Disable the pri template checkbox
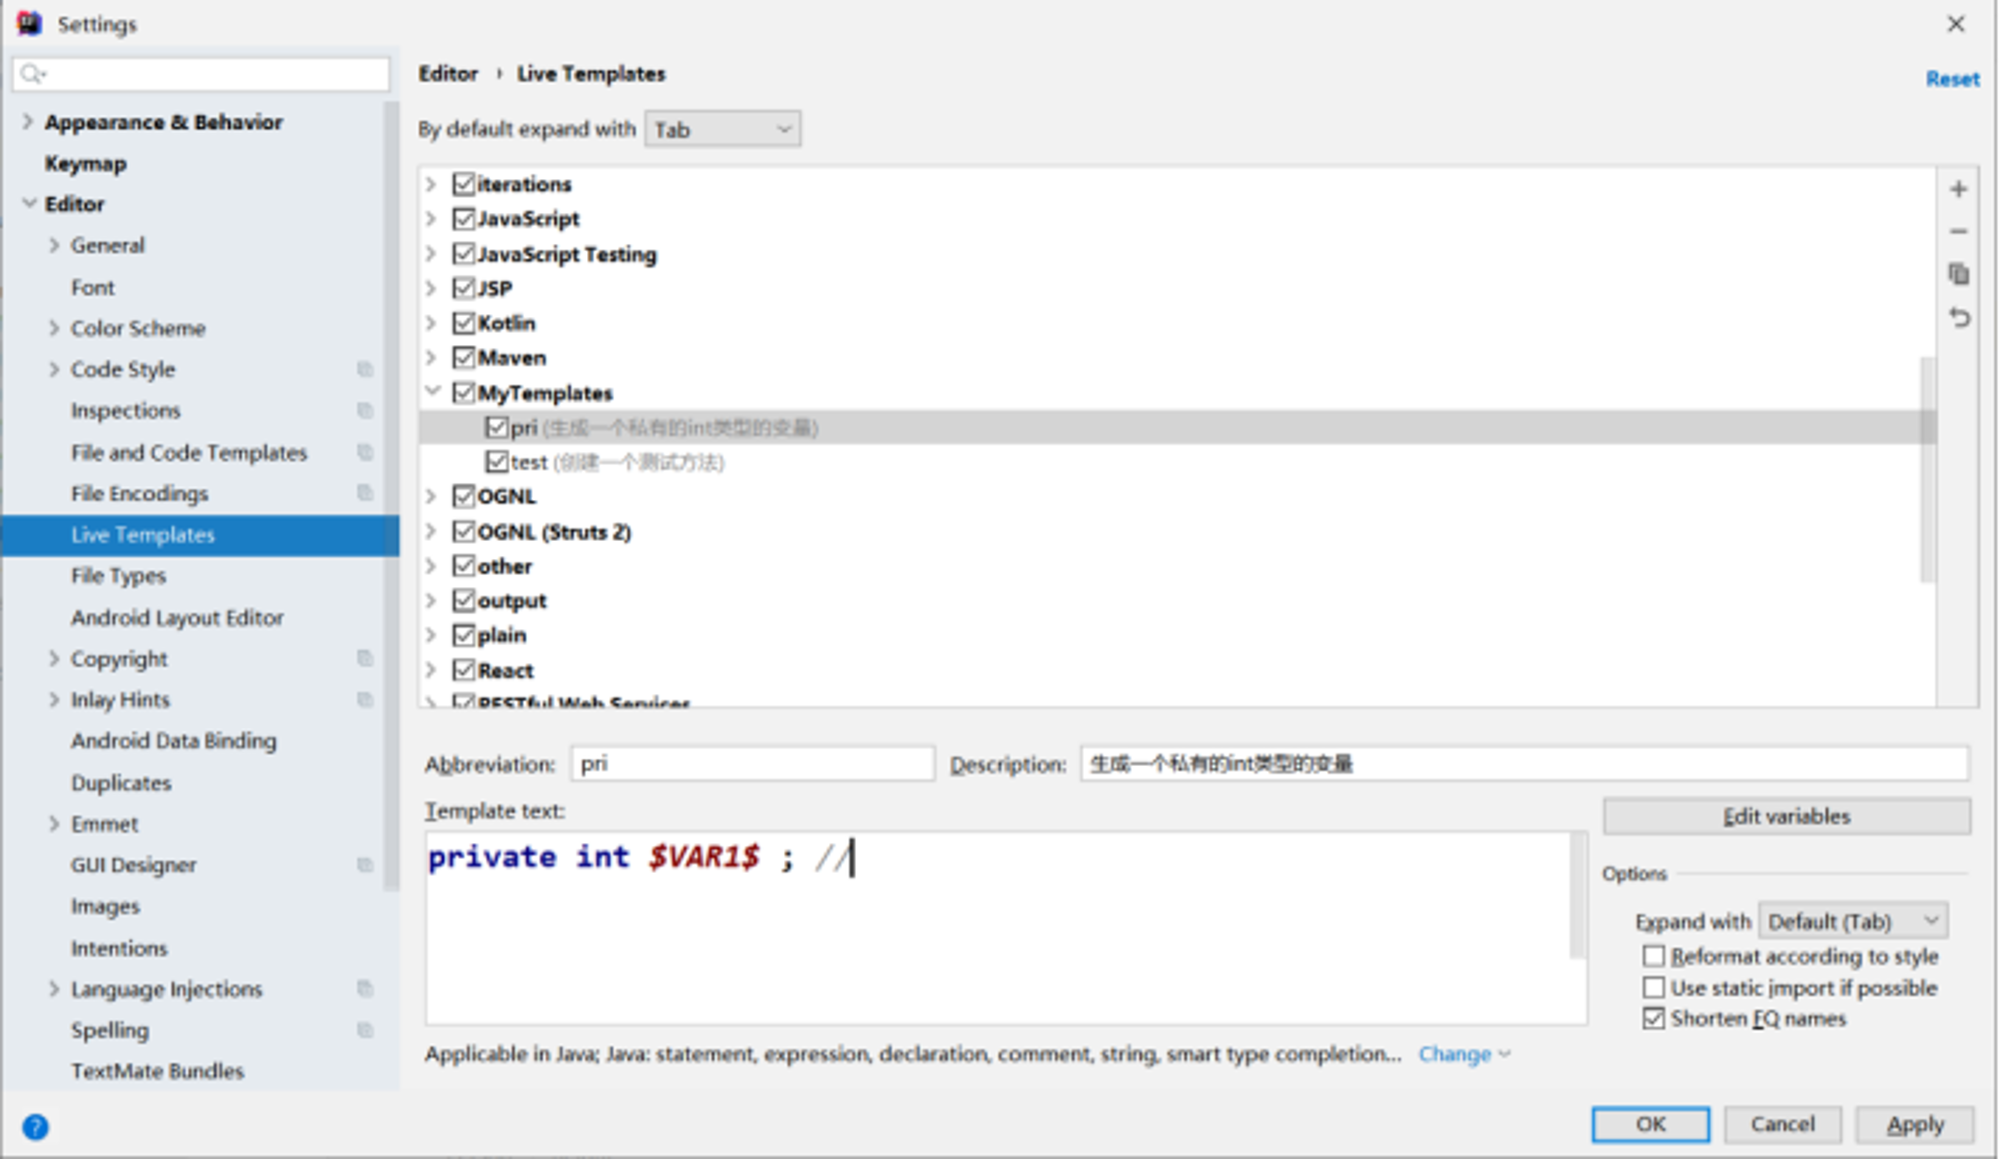 (x=497, y=428)
